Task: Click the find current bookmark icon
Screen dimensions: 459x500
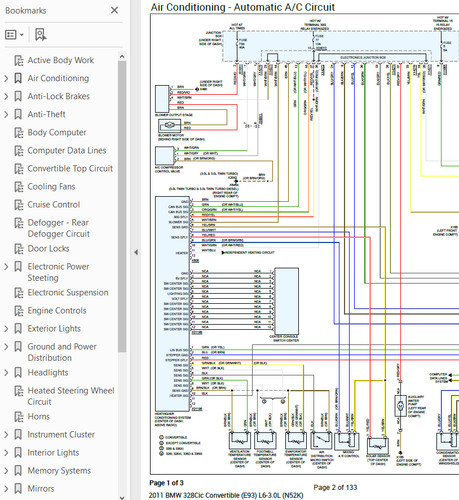Action: coord(41,35)
